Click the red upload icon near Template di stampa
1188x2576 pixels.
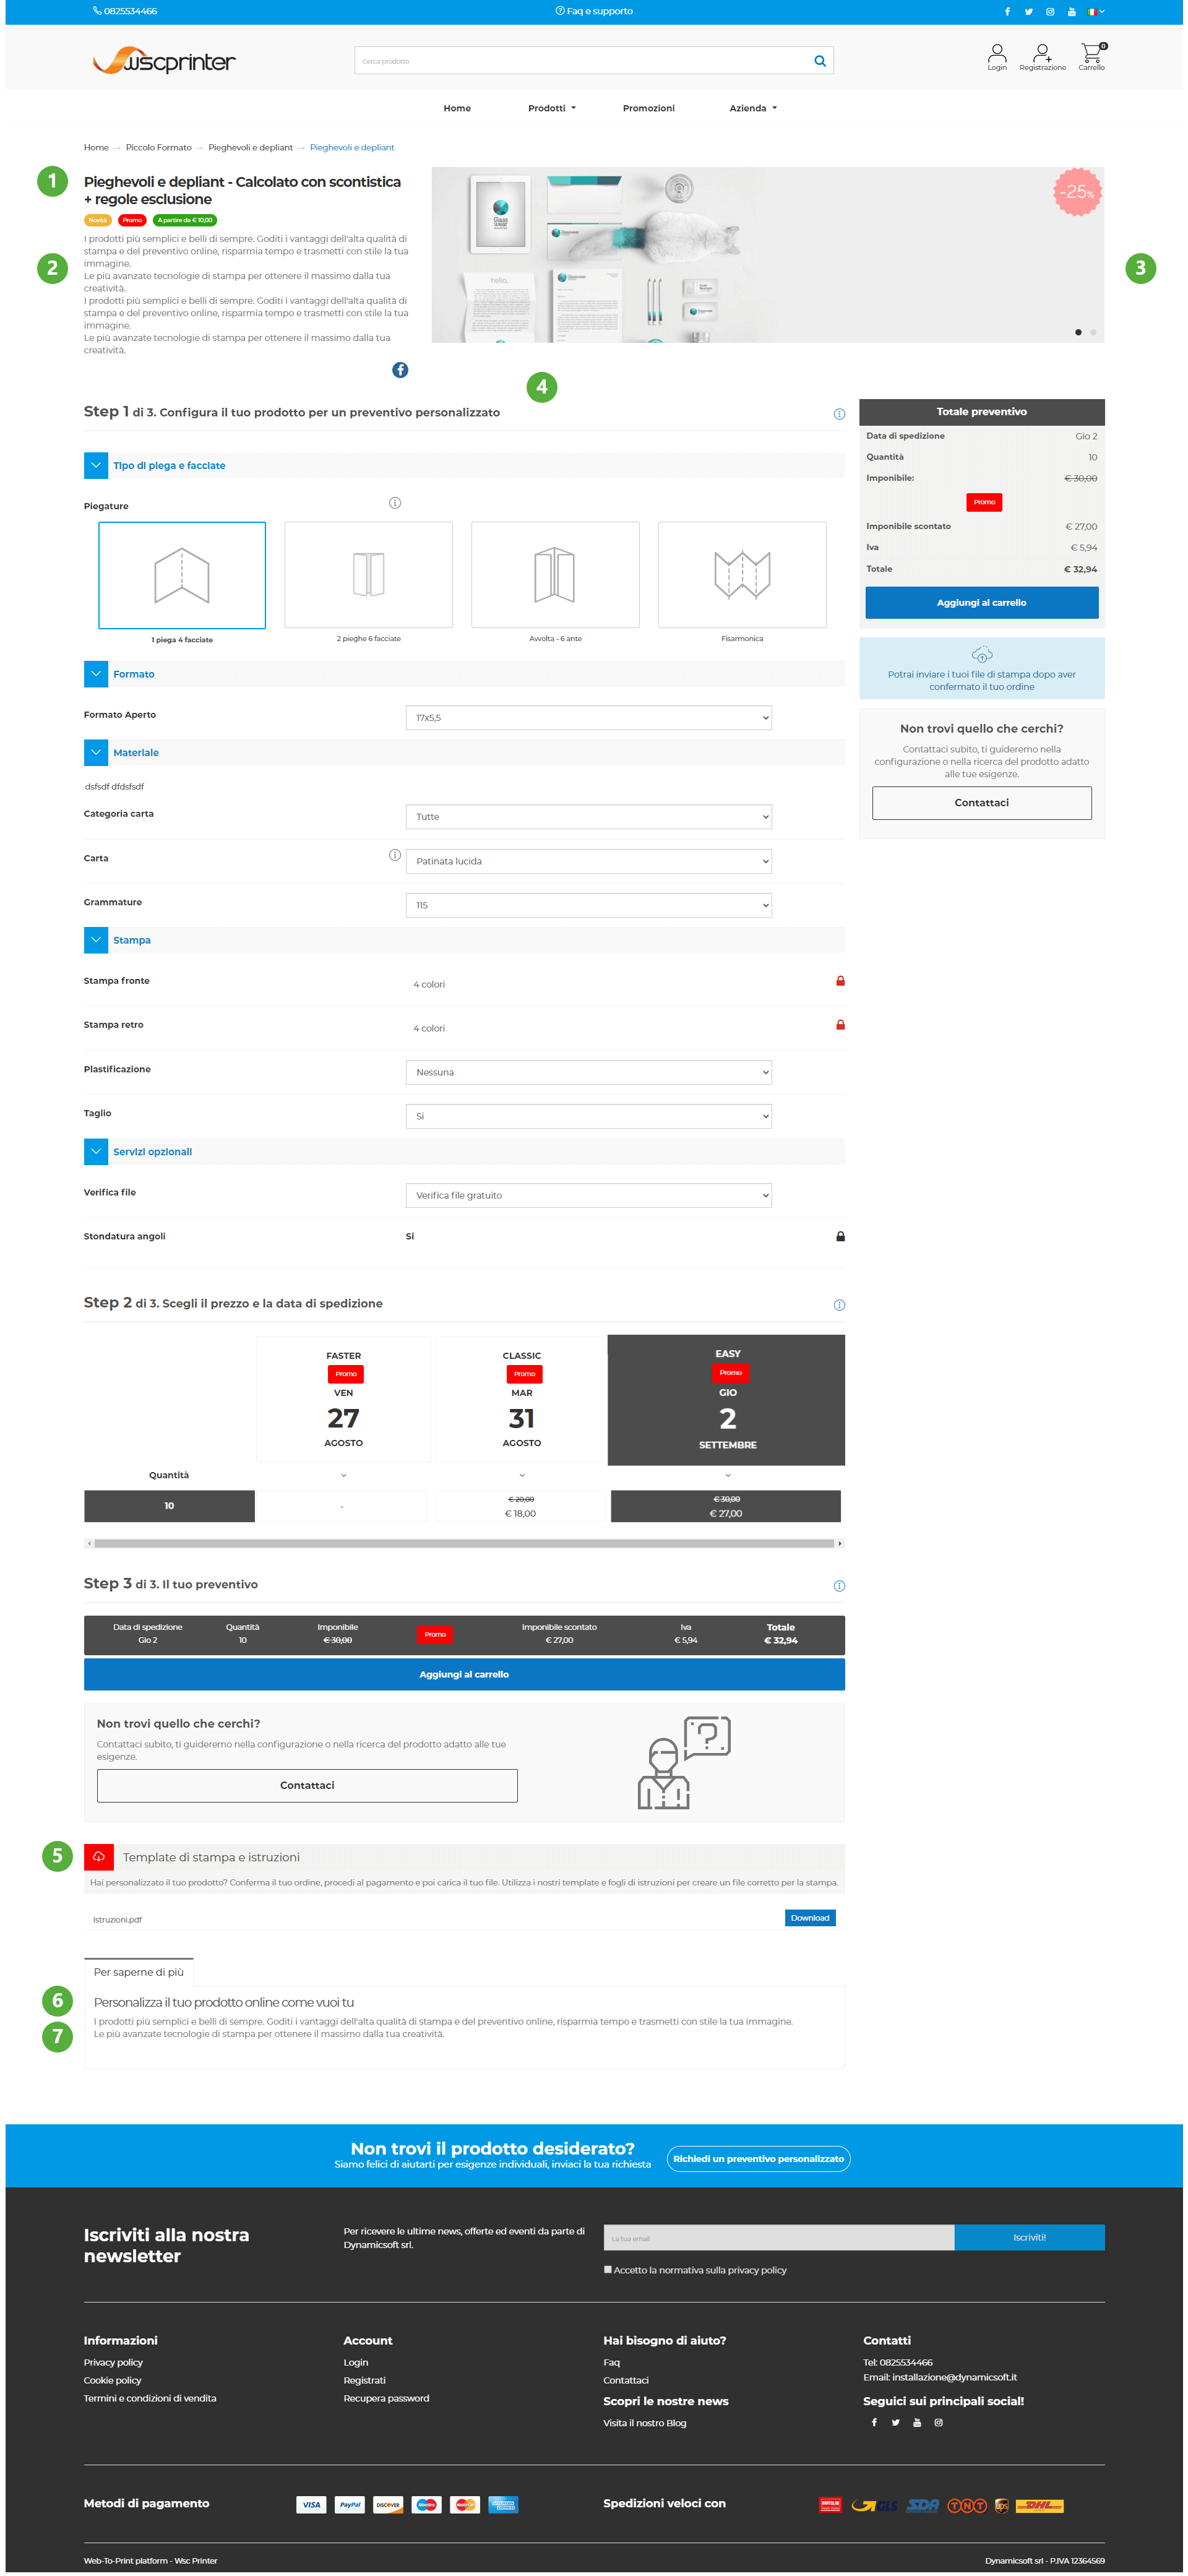click(99, 1857)
